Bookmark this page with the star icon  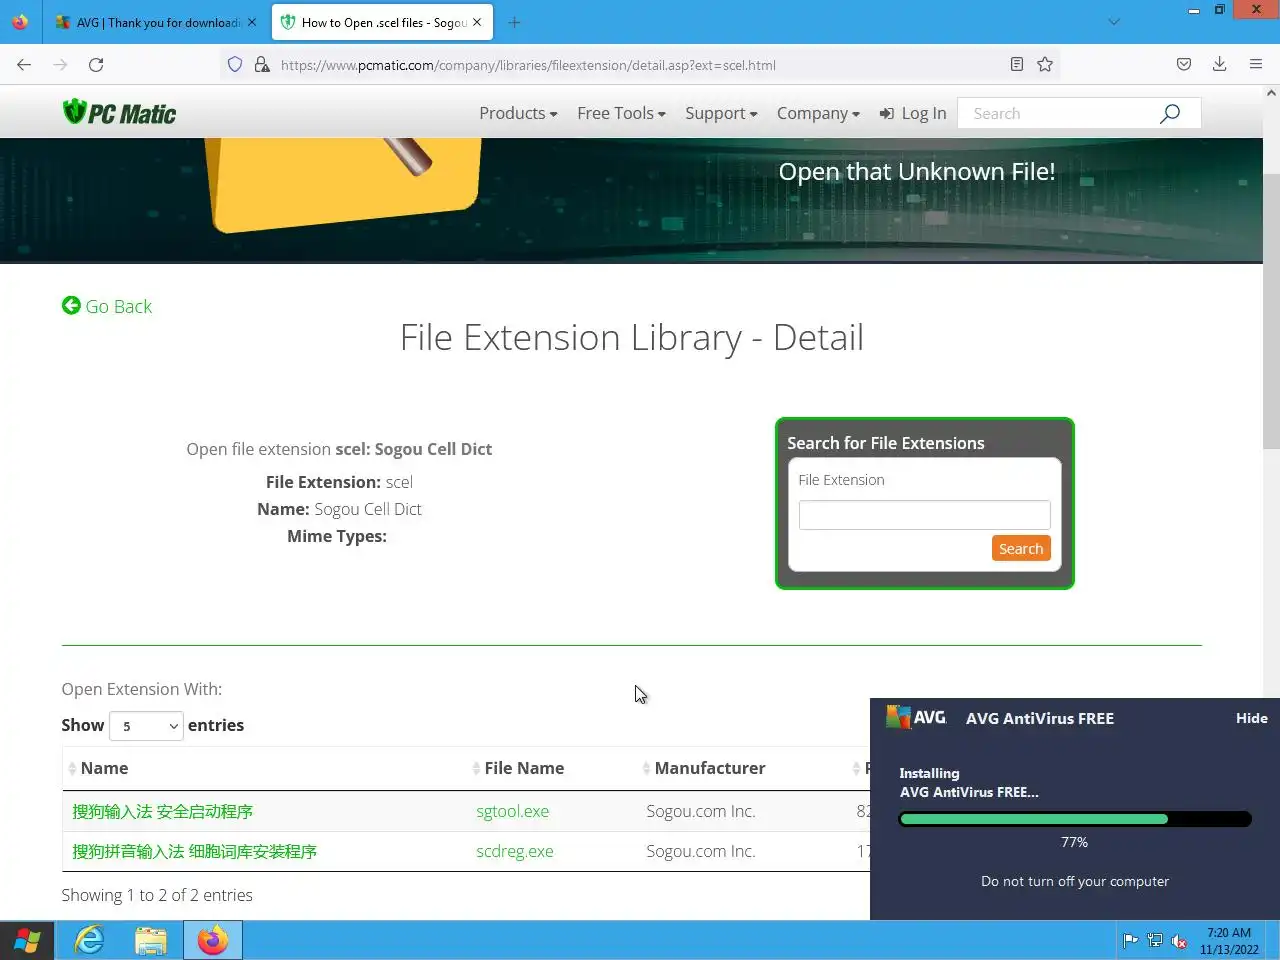(x=1045, y=65)
